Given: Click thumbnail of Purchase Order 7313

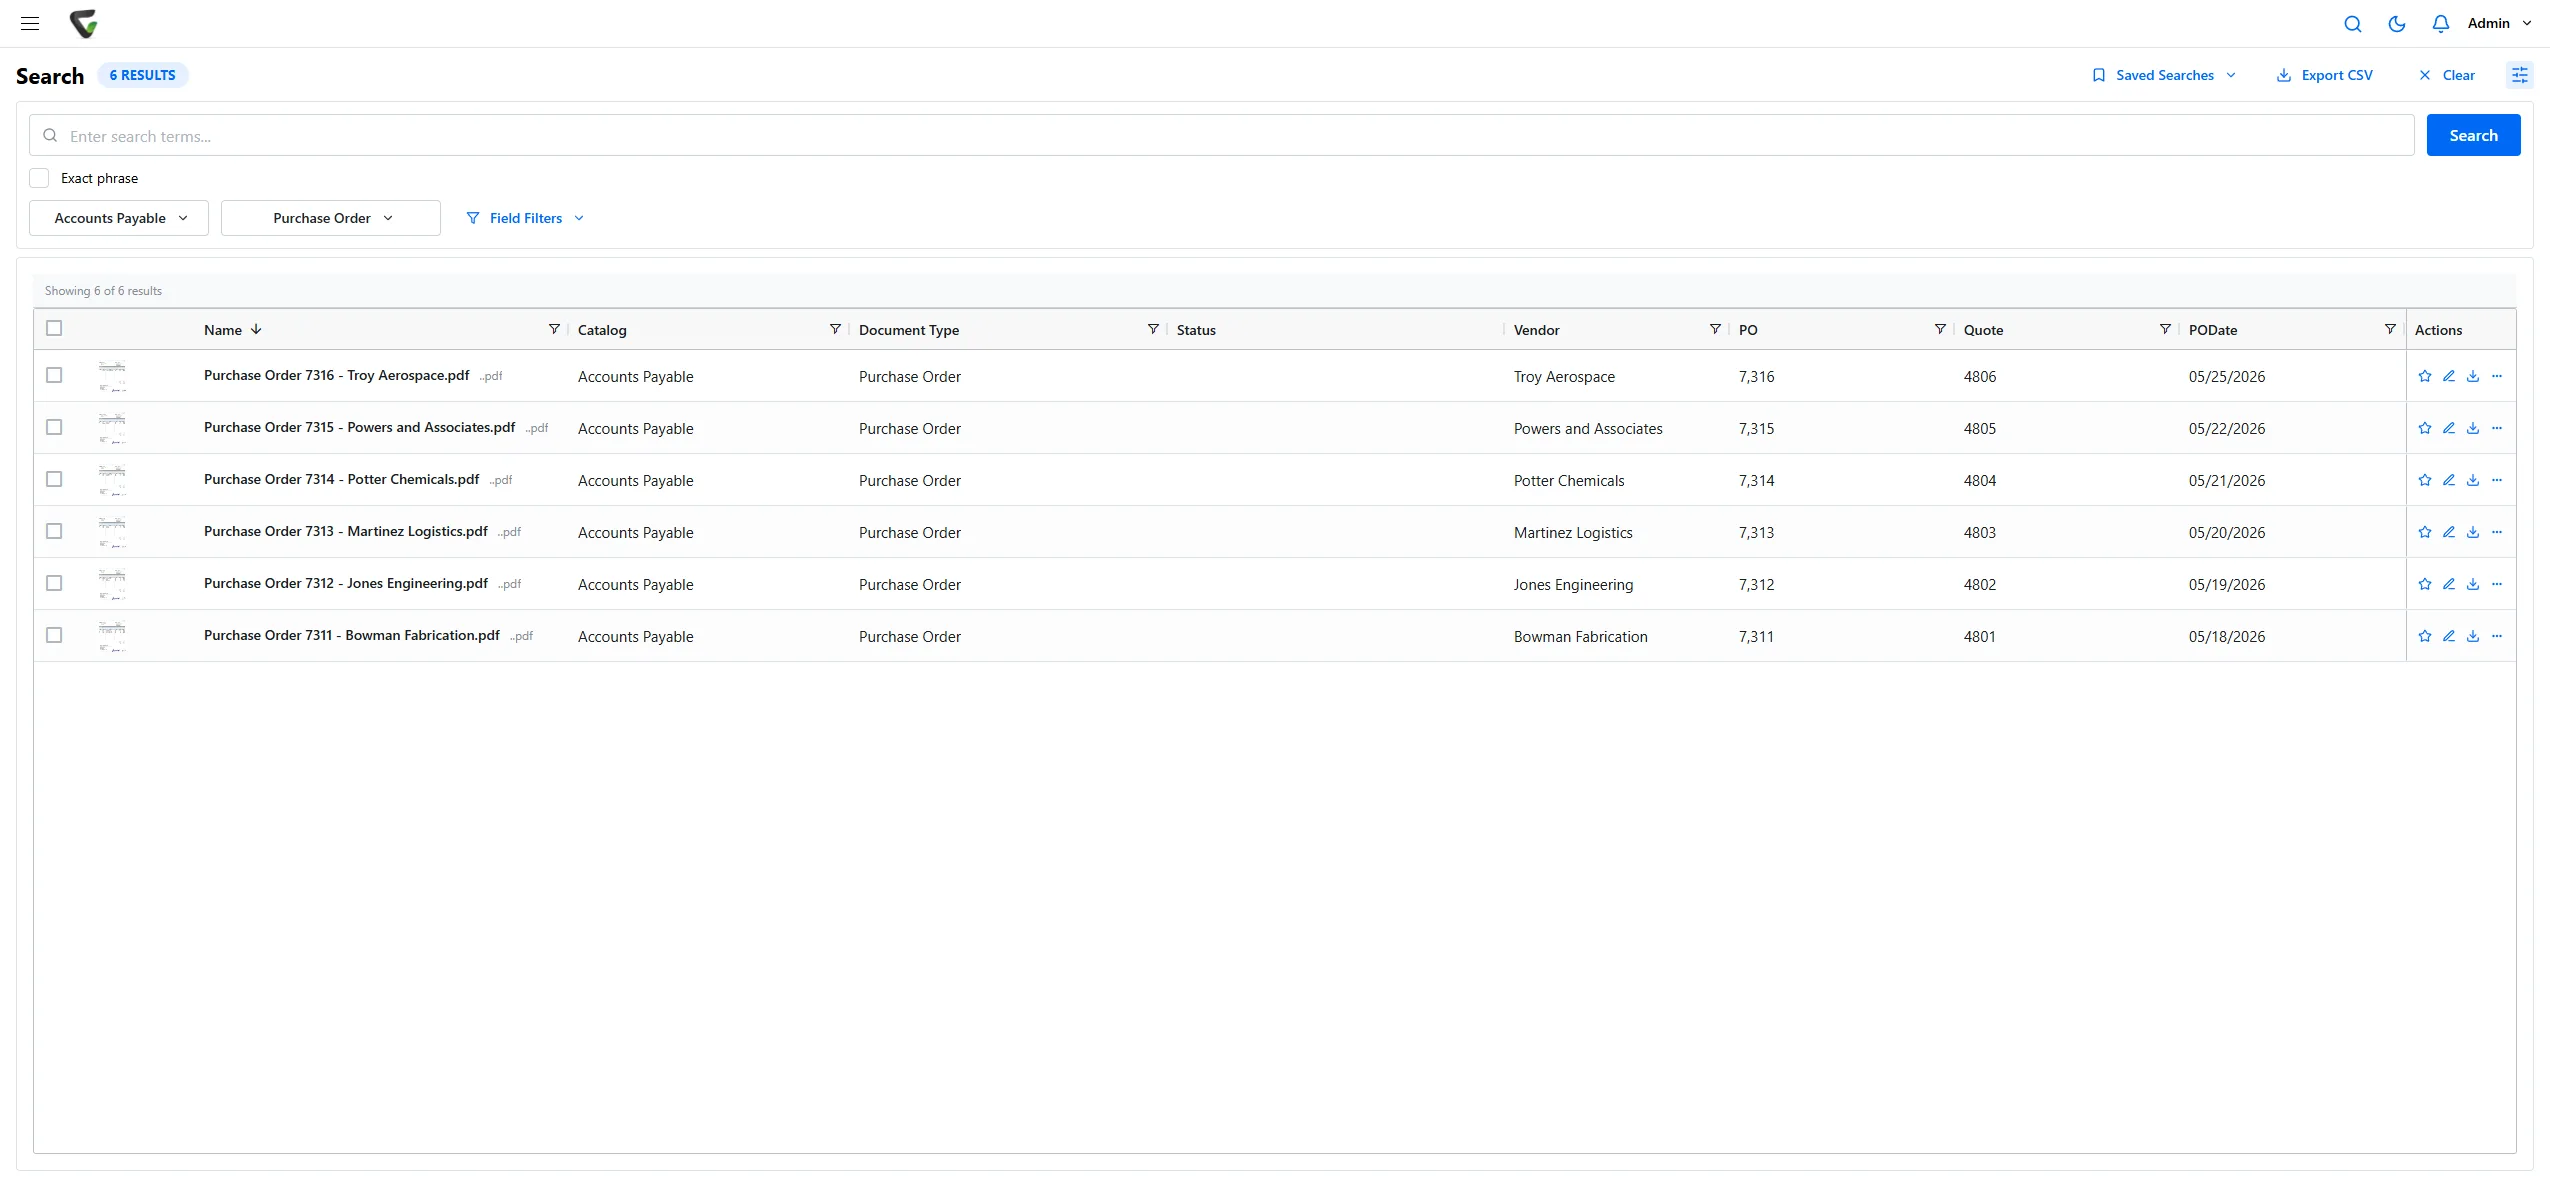Looking at the screenshot, I should 112,532.
